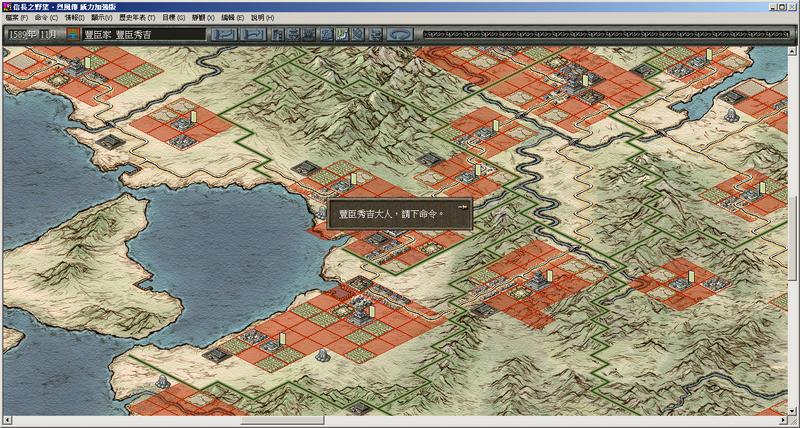Image resolution: width=800 pixels, height=428 pixels.
Task: Open the 檔案(F) menu
Action: 16,17
